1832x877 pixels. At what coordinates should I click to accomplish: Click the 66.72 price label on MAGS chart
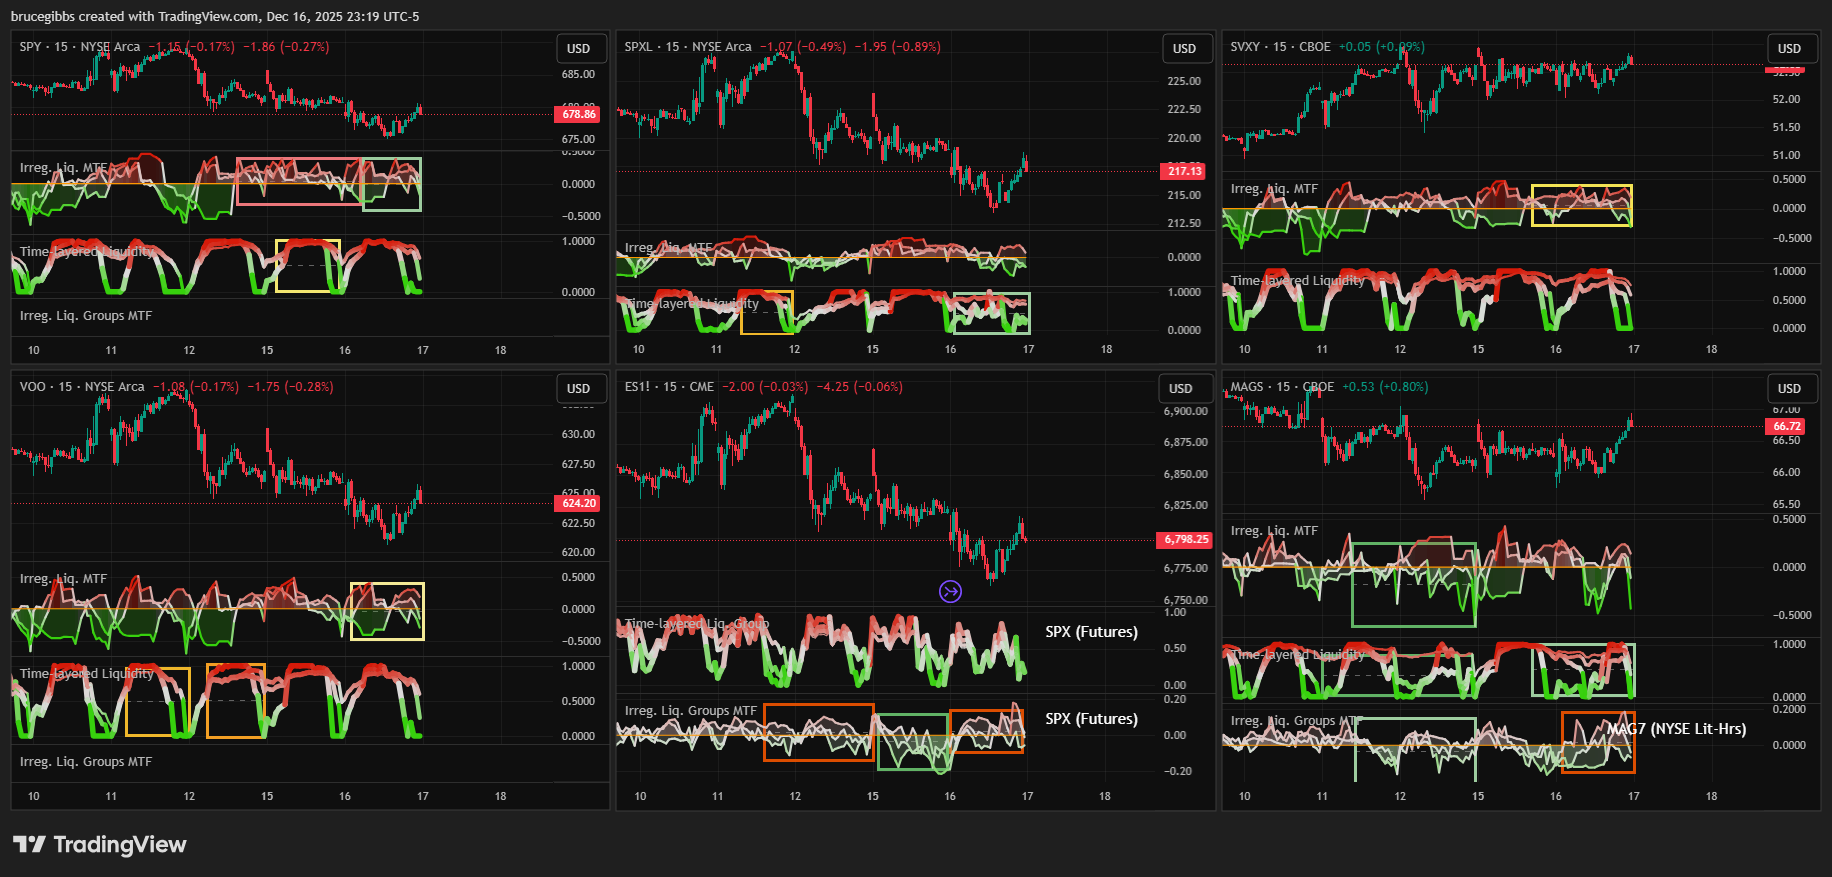pos(1787,426)
